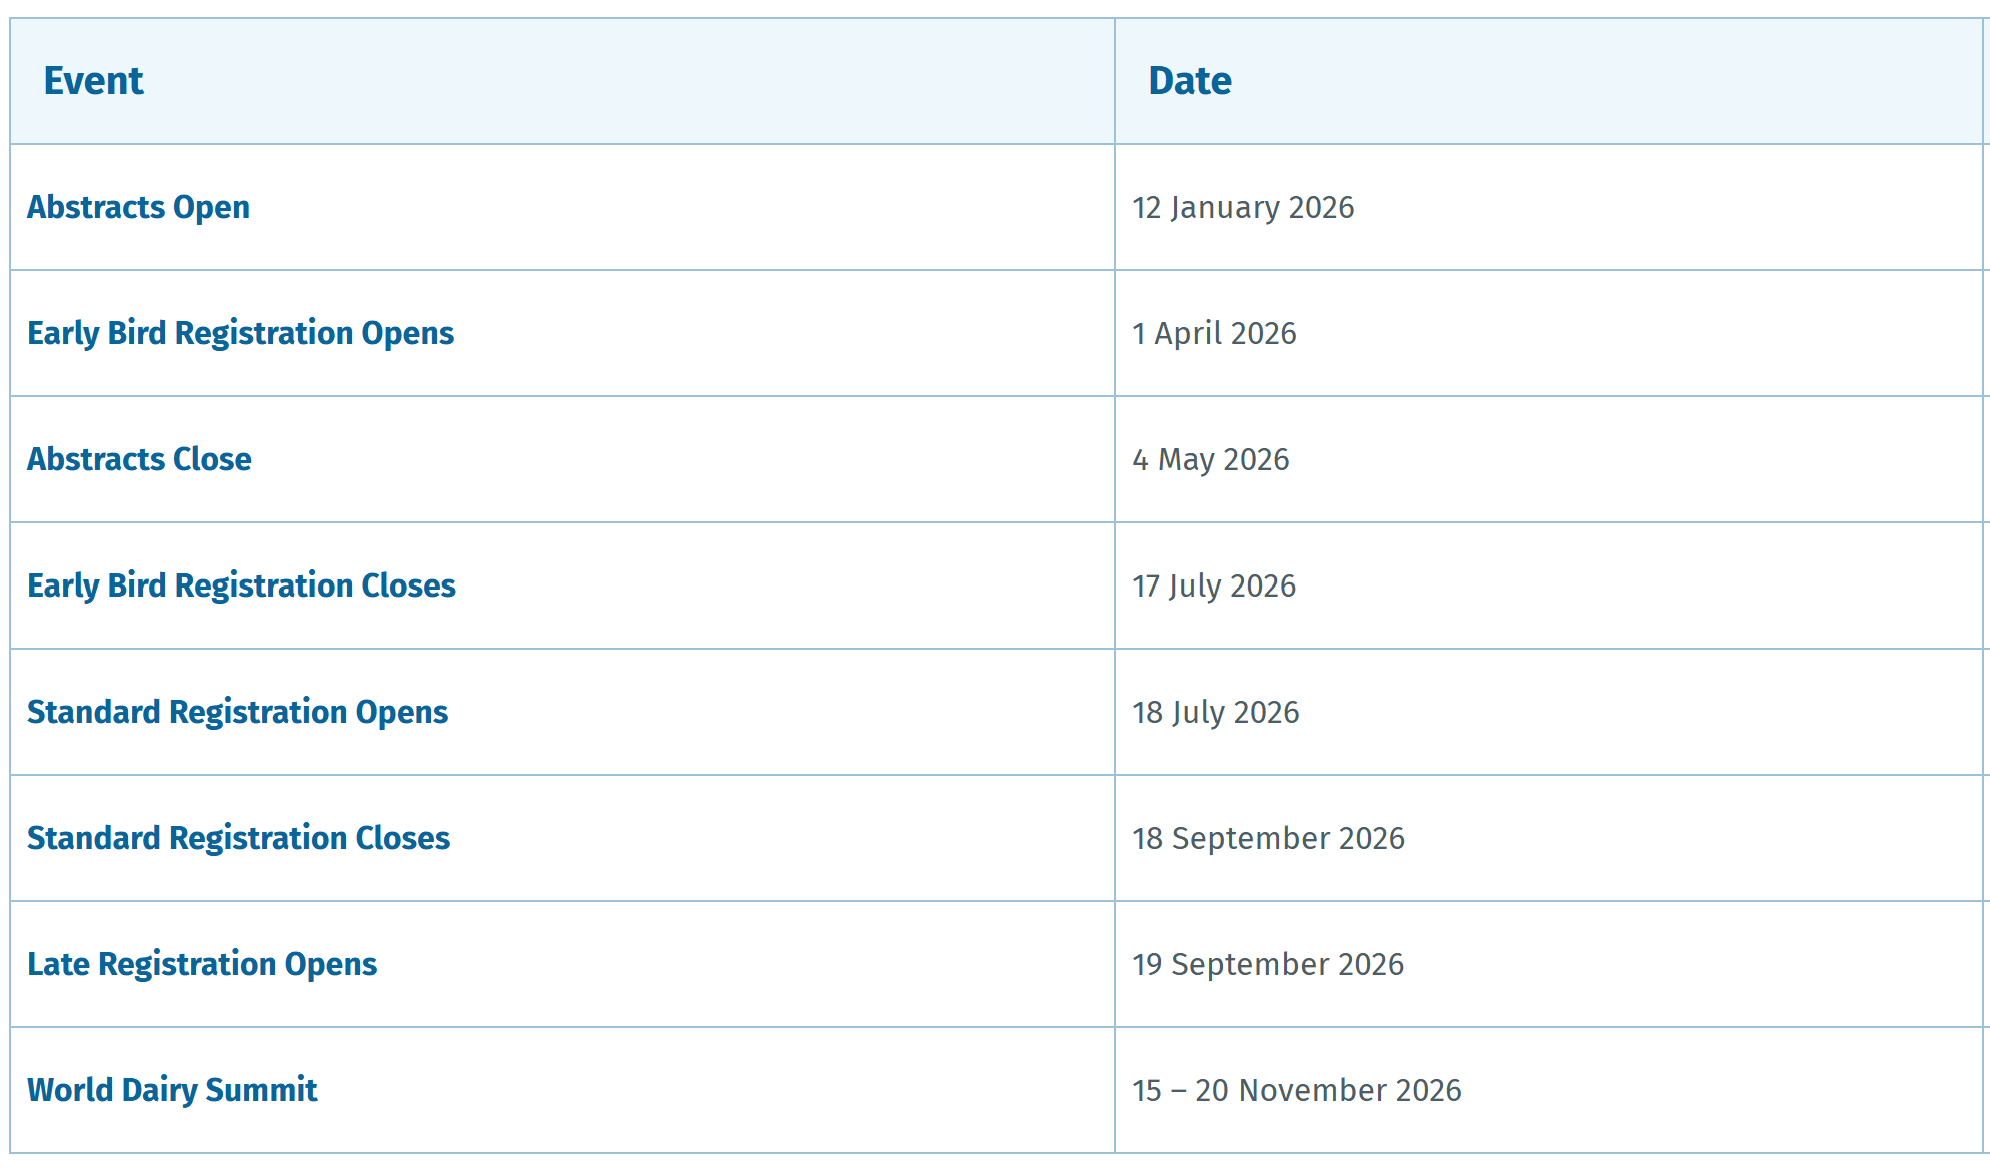Select the 19 September 2026 date
This screenshot has height=1168, width=1990.
(1268, 965)
